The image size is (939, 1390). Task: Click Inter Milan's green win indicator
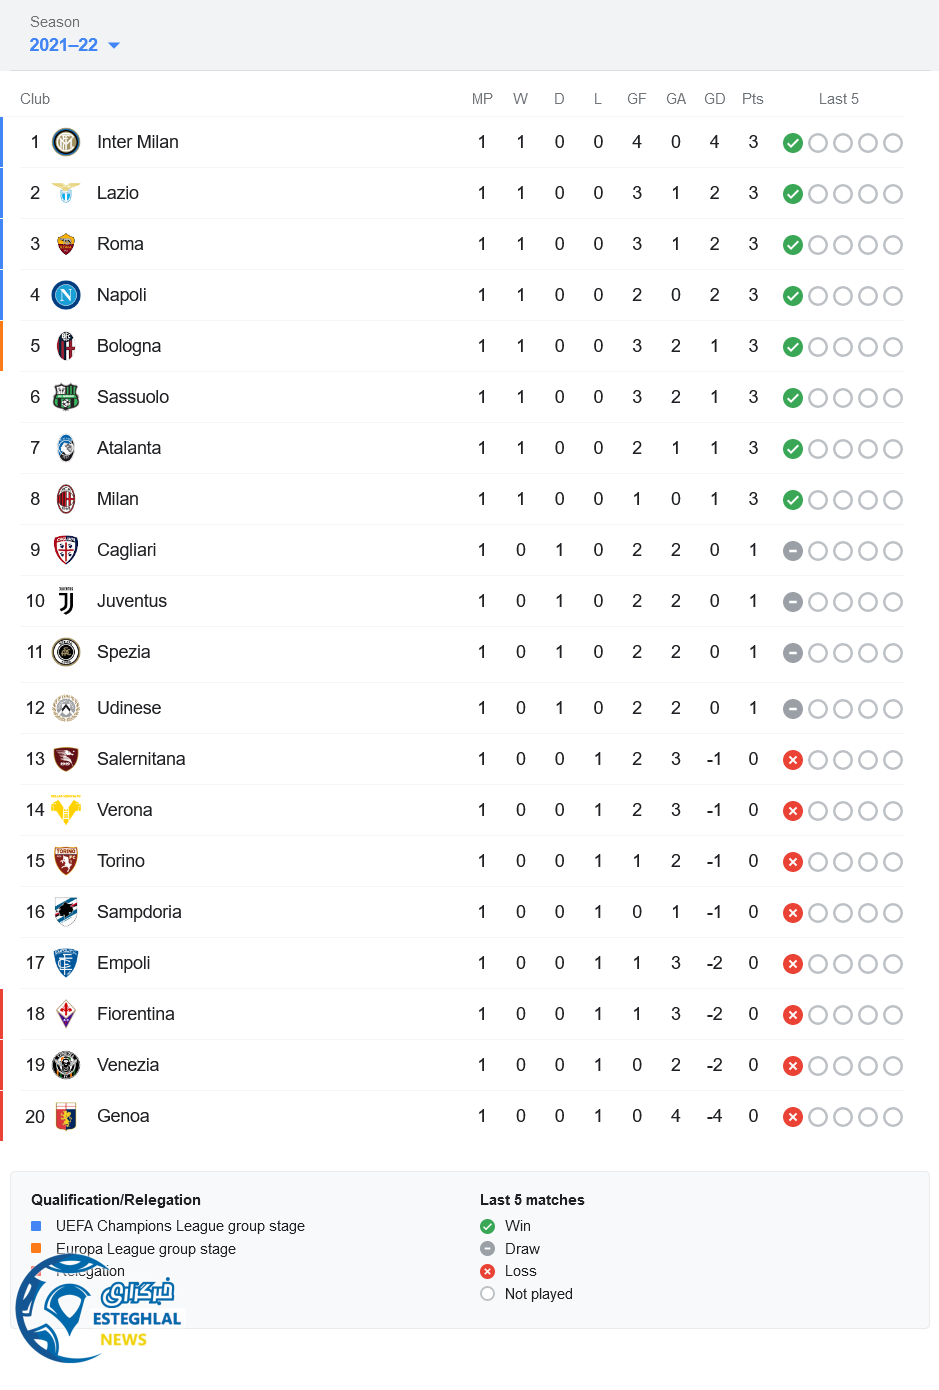coord(793,143)
